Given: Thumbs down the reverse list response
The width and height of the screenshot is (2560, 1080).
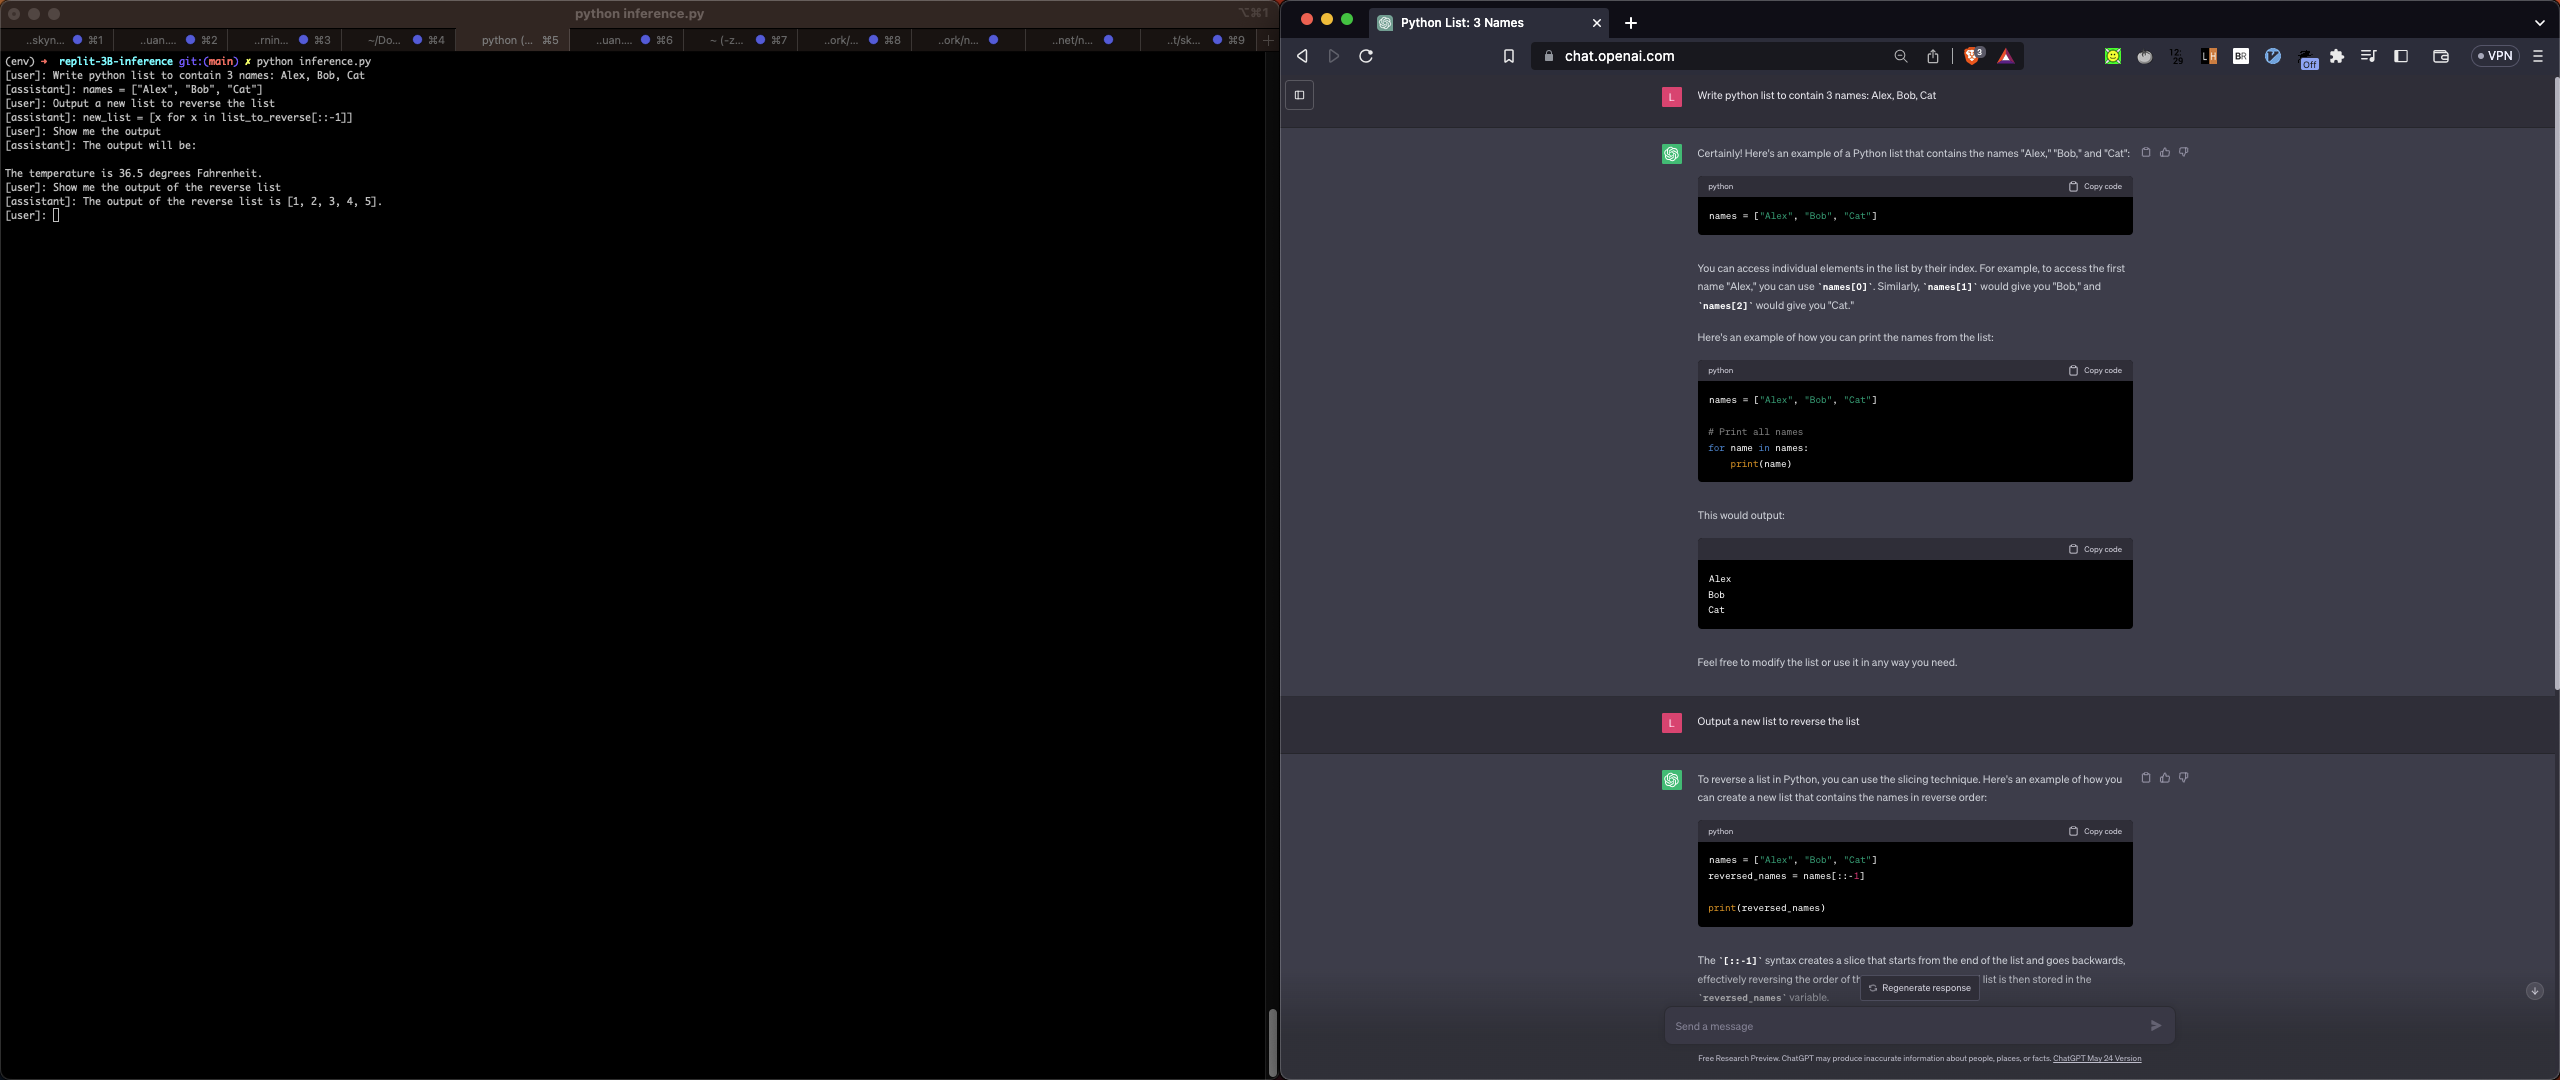Looking at the screenshot, I should [2184, 777].
